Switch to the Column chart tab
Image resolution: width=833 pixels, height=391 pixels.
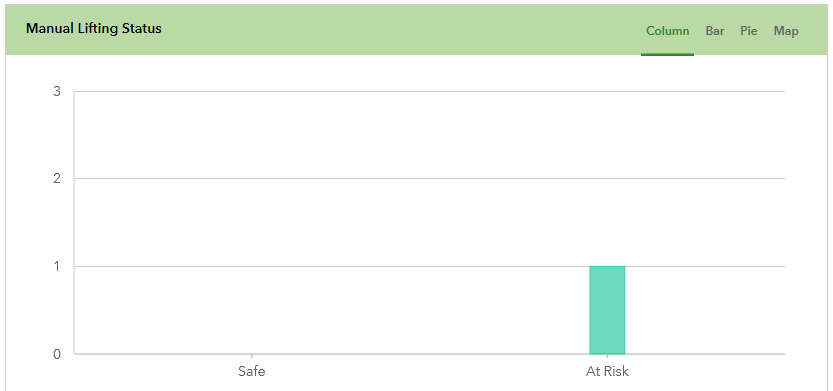[x=667, y=31]
